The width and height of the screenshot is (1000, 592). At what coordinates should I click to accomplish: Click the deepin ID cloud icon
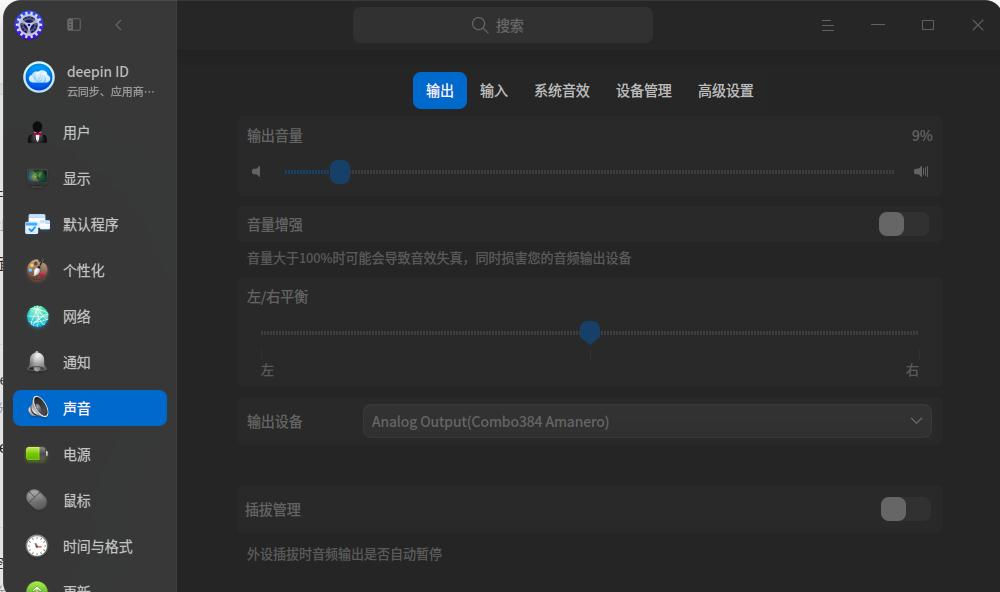[39, 77]
